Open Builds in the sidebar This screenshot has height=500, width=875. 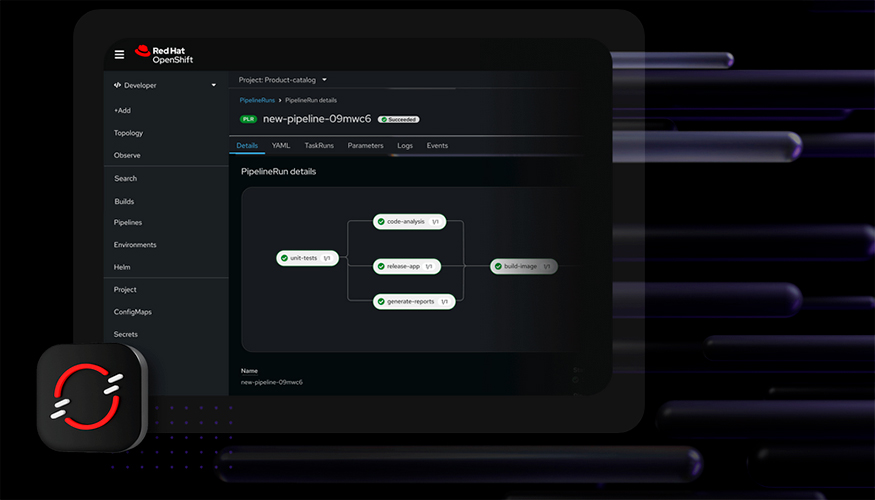pyautogui.click(x=124, y=201)
